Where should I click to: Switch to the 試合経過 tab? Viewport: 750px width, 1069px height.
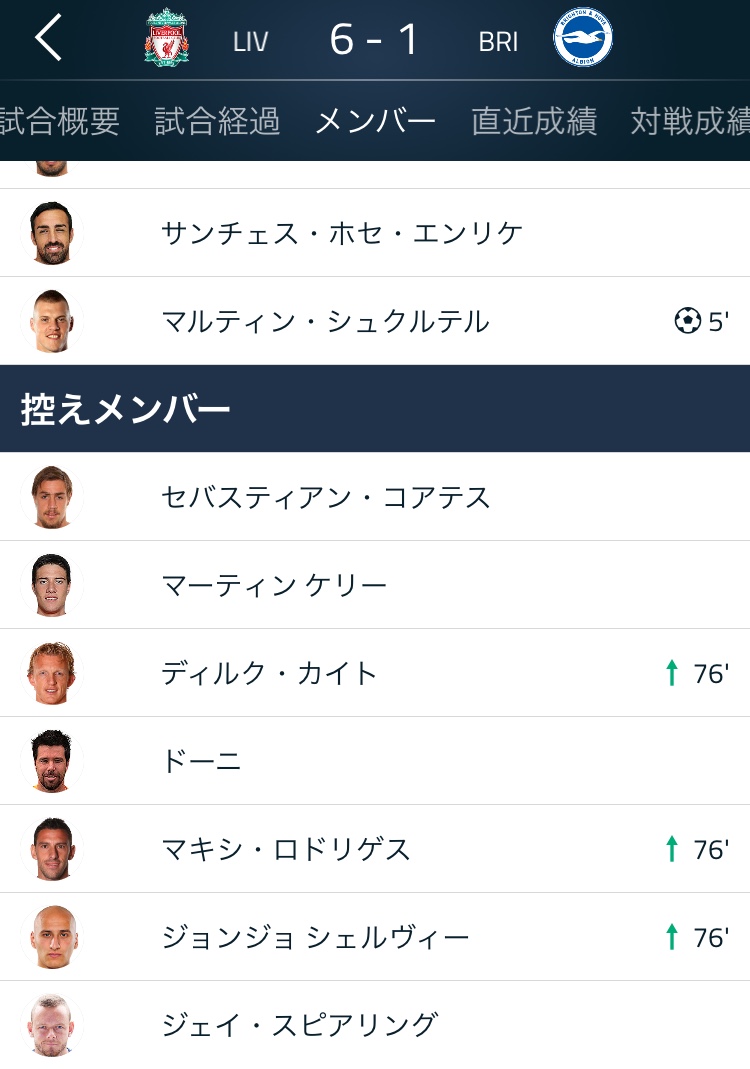click(217, 121)
